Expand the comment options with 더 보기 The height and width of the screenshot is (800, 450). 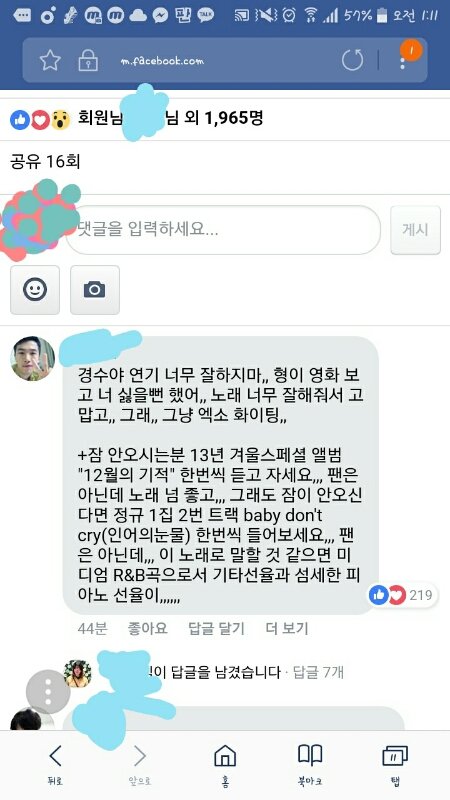287,629
